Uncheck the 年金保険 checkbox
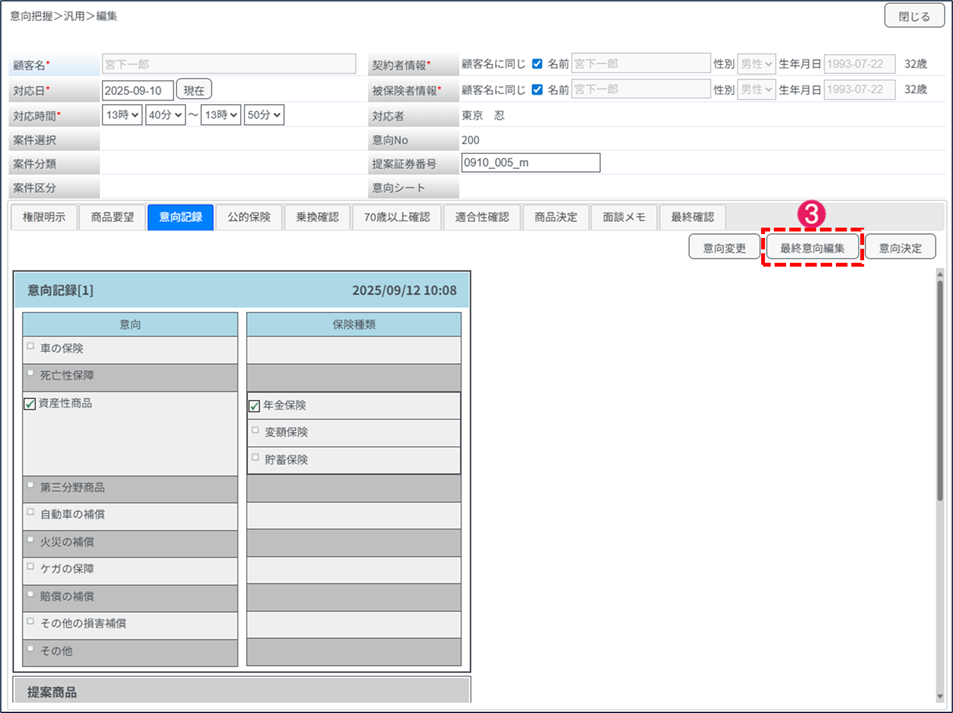Image resolution: width=953 pixels, height=713 pixels. click(254, 406)
